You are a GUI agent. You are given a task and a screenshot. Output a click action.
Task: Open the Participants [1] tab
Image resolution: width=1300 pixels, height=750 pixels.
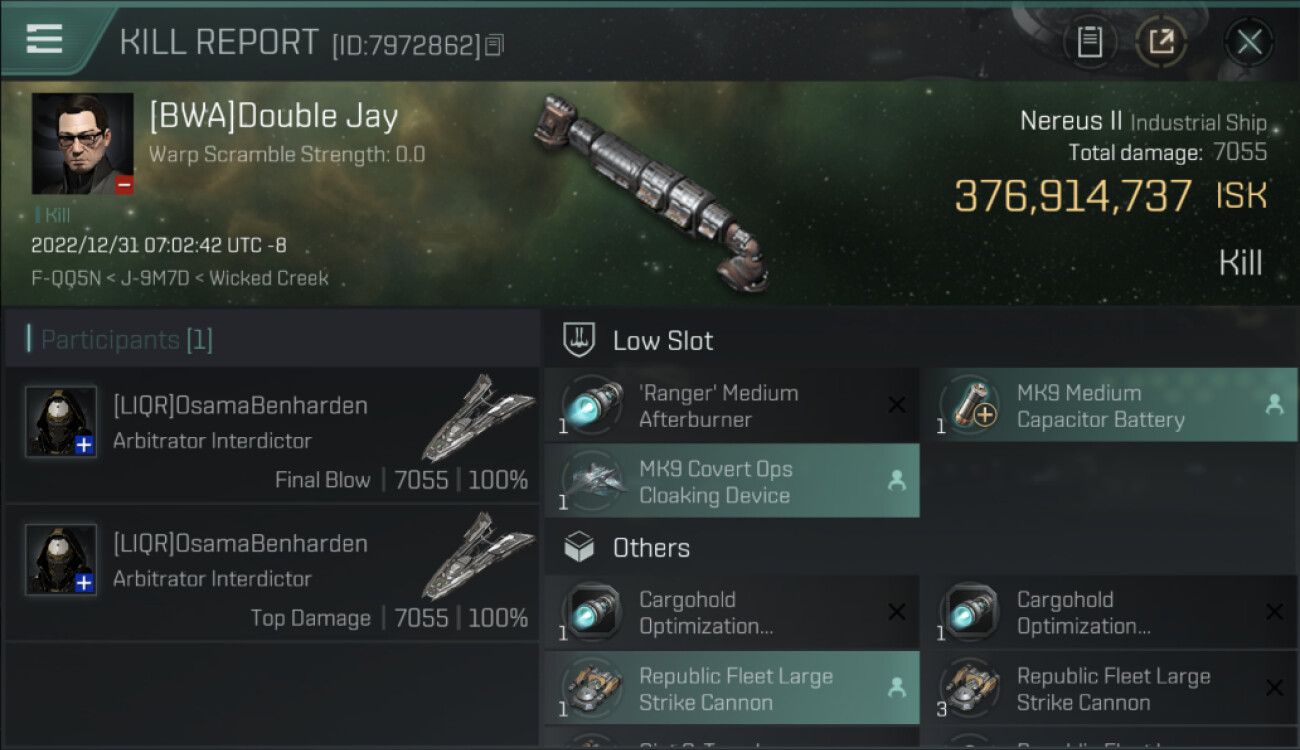point(126,340)
